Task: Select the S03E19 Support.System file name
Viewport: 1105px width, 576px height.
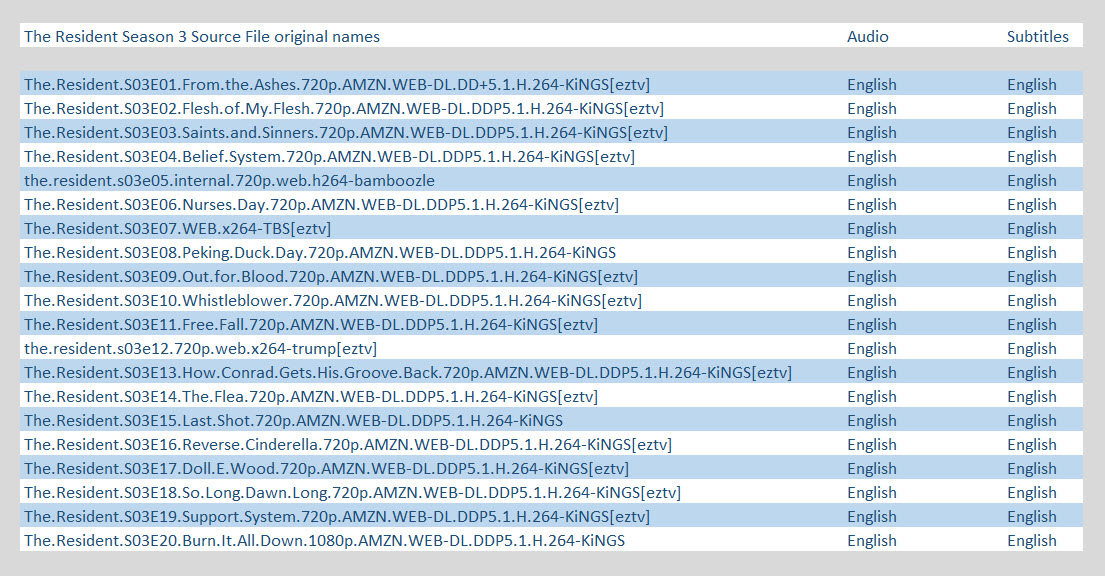Action: [x=337, y=516]
